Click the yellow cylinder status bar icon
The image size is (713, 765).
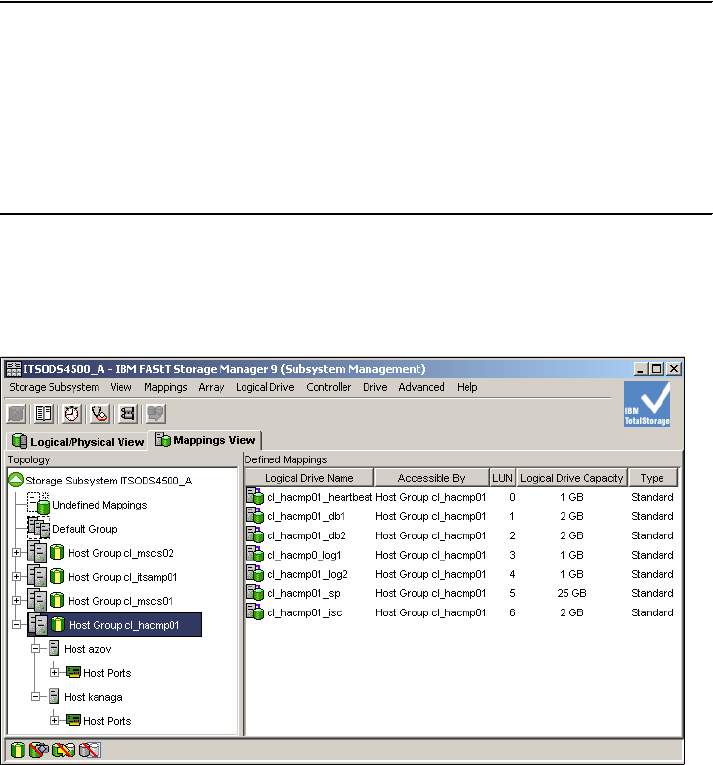(x=18, y=750)
